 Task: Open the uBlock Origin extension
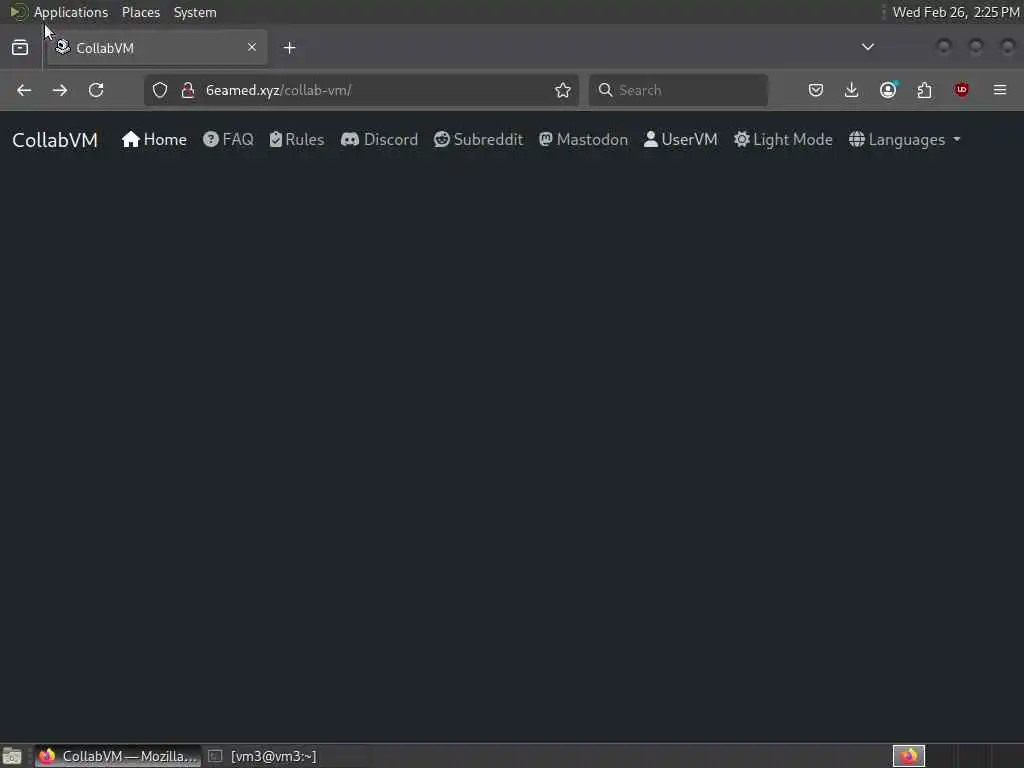pyautogui.click(x=961, y=90)
